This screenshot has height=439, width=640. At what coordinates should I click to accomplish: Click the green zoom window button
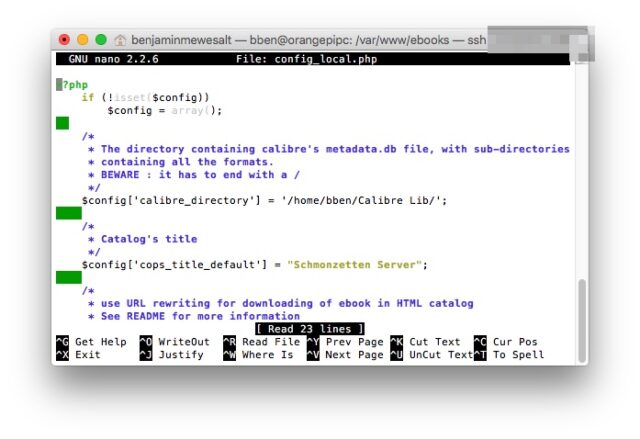click(100, 40)
